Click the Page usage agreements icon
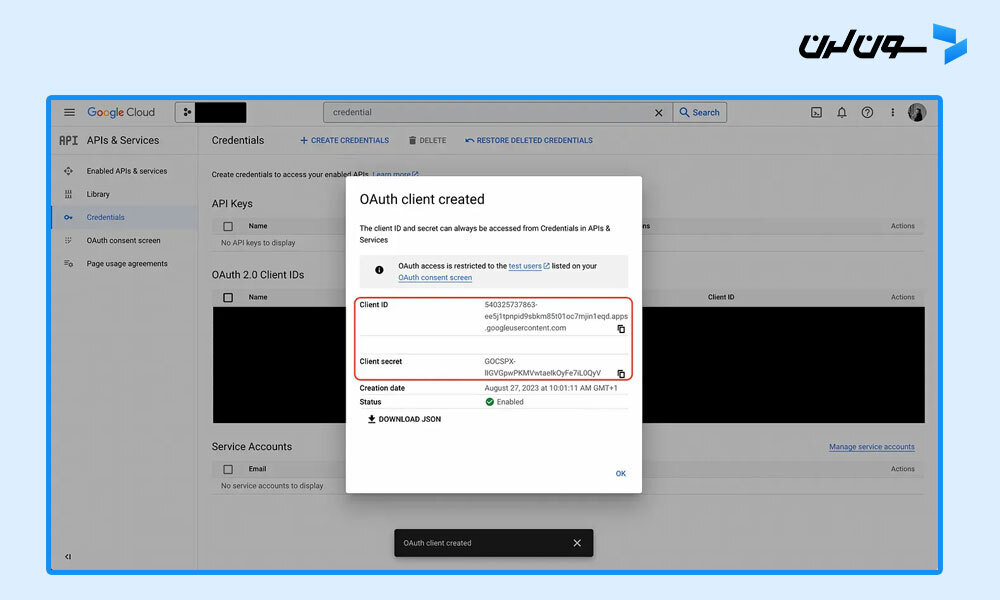The height and width of the screenshot is (600, 1000). [68, 263]
